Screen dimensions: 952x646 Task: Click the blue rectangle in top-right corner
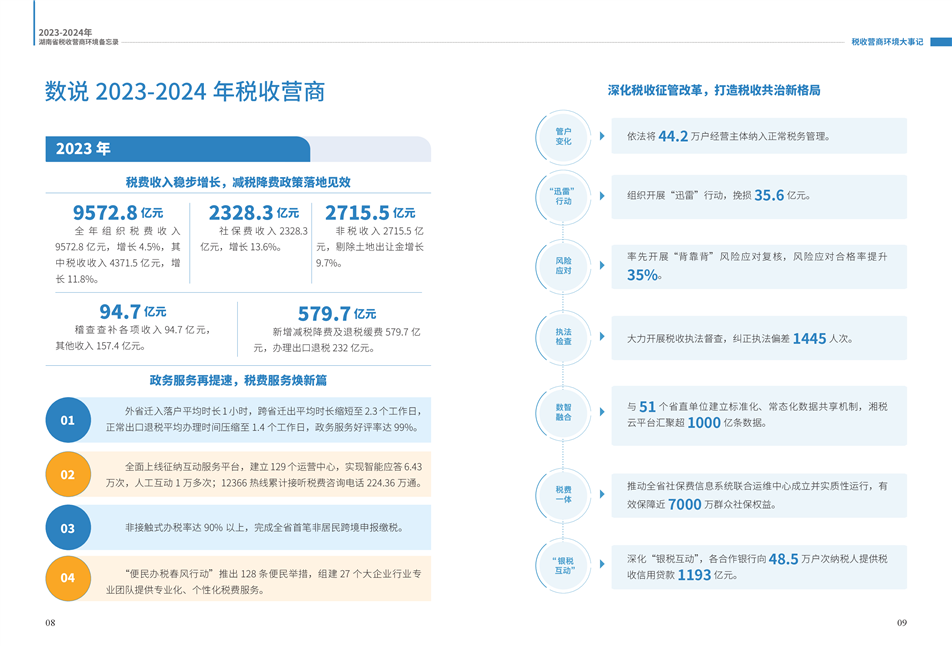click(x=941, y=42)
